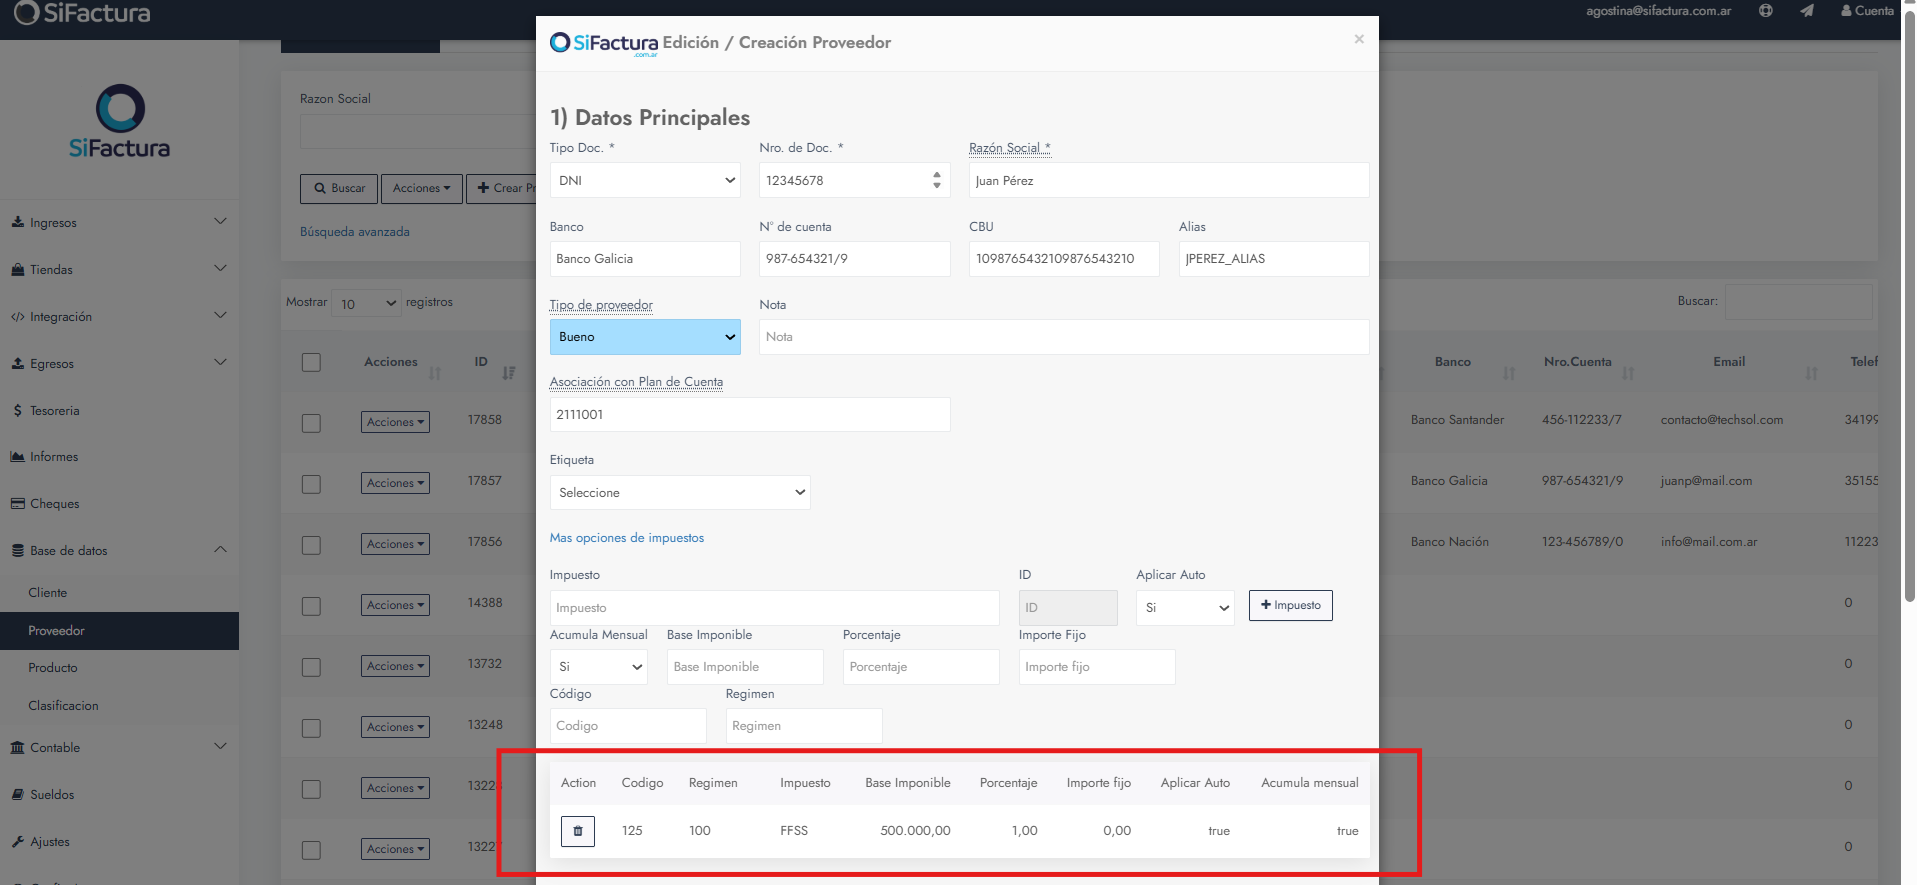
Task: Click the globe icon in top bar
Action: coord(1765,11)
